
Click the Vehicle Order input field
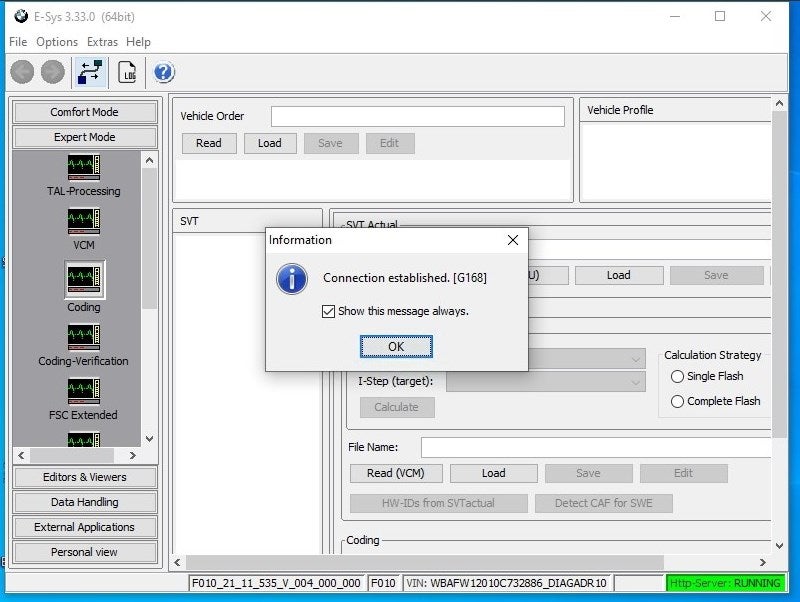point(420,116)
